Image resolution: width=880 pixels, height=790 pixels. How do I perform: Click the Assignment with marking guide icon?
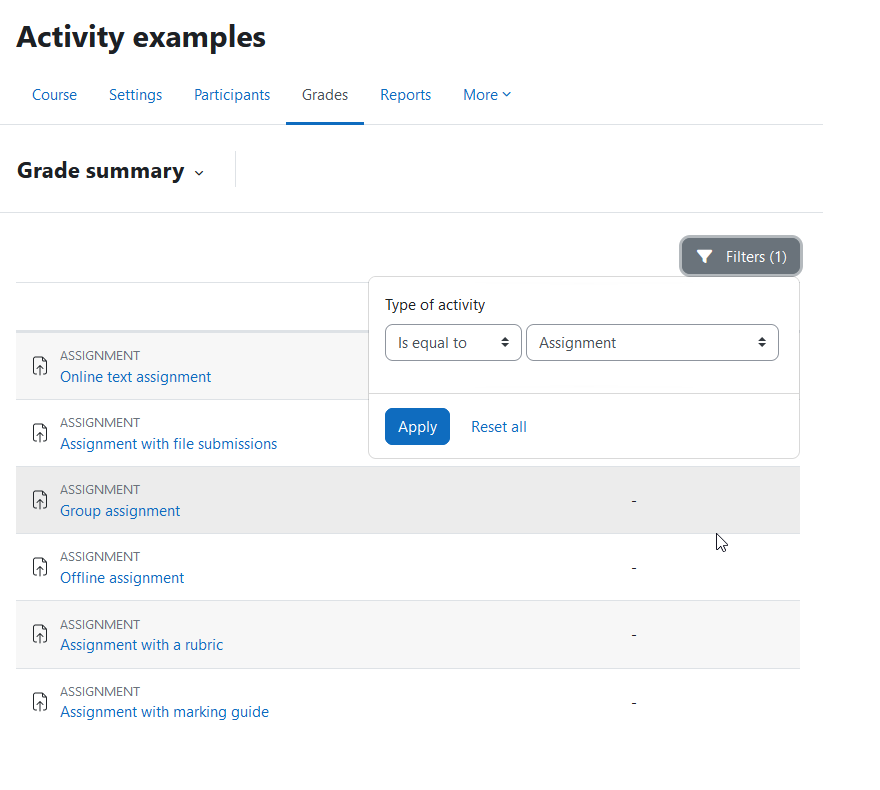(40, 701)
